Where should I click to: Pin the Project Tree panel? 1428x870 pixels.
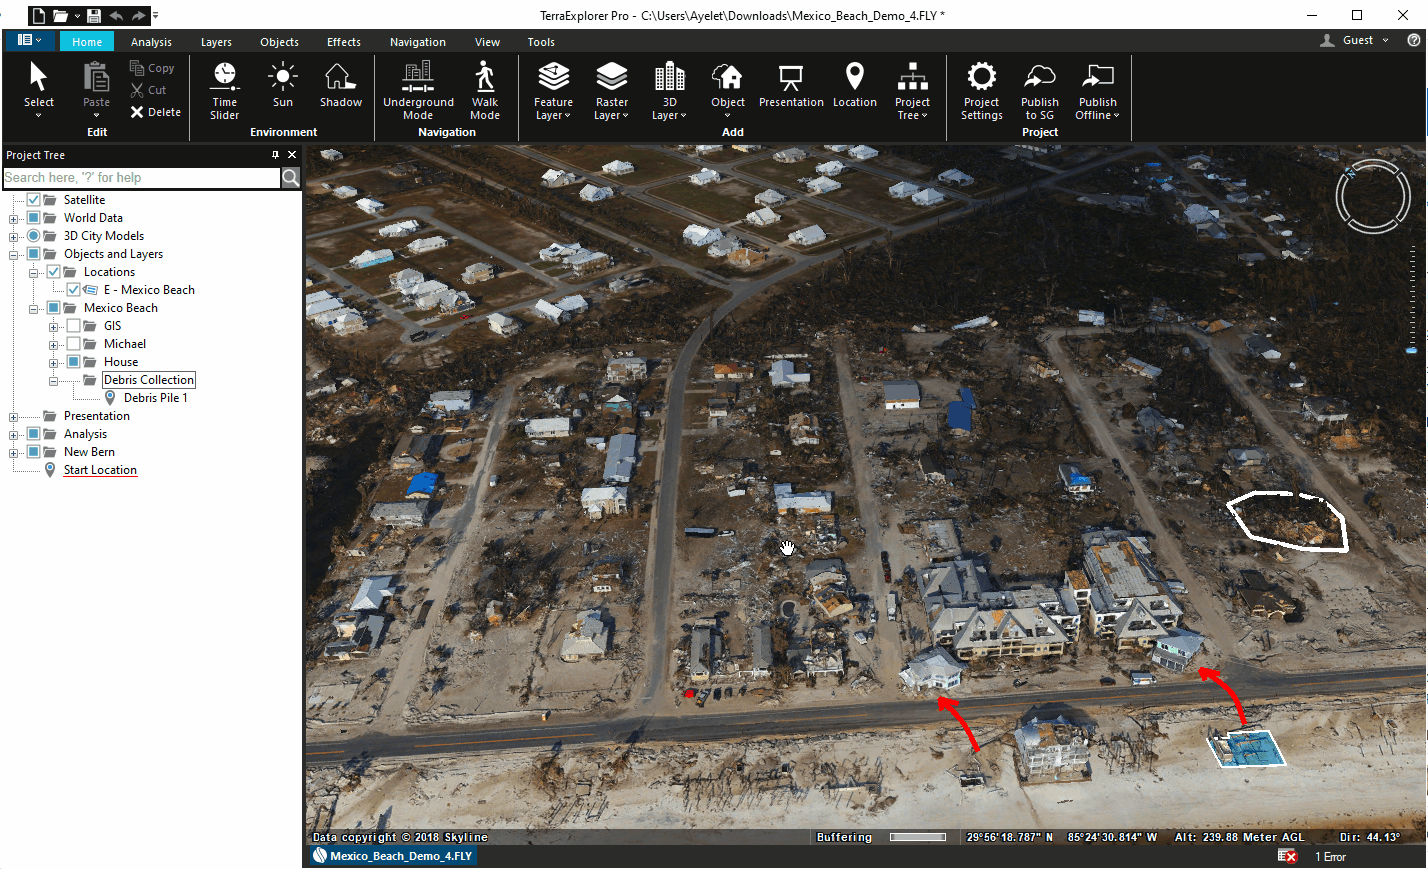point(275,155)
